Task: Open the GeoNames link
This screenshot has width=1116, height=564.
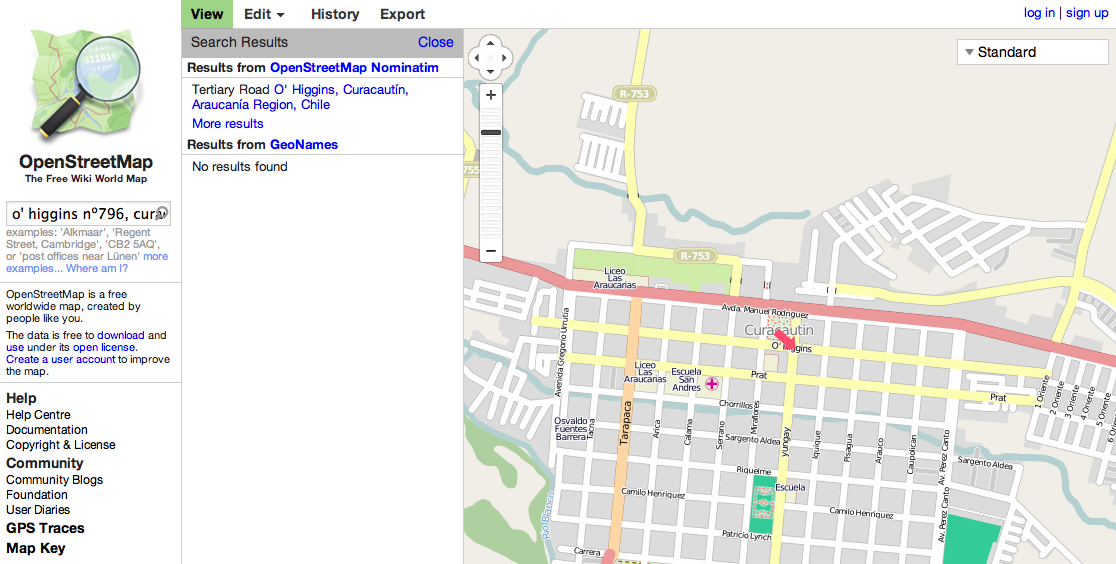Action: coord(304,145)
